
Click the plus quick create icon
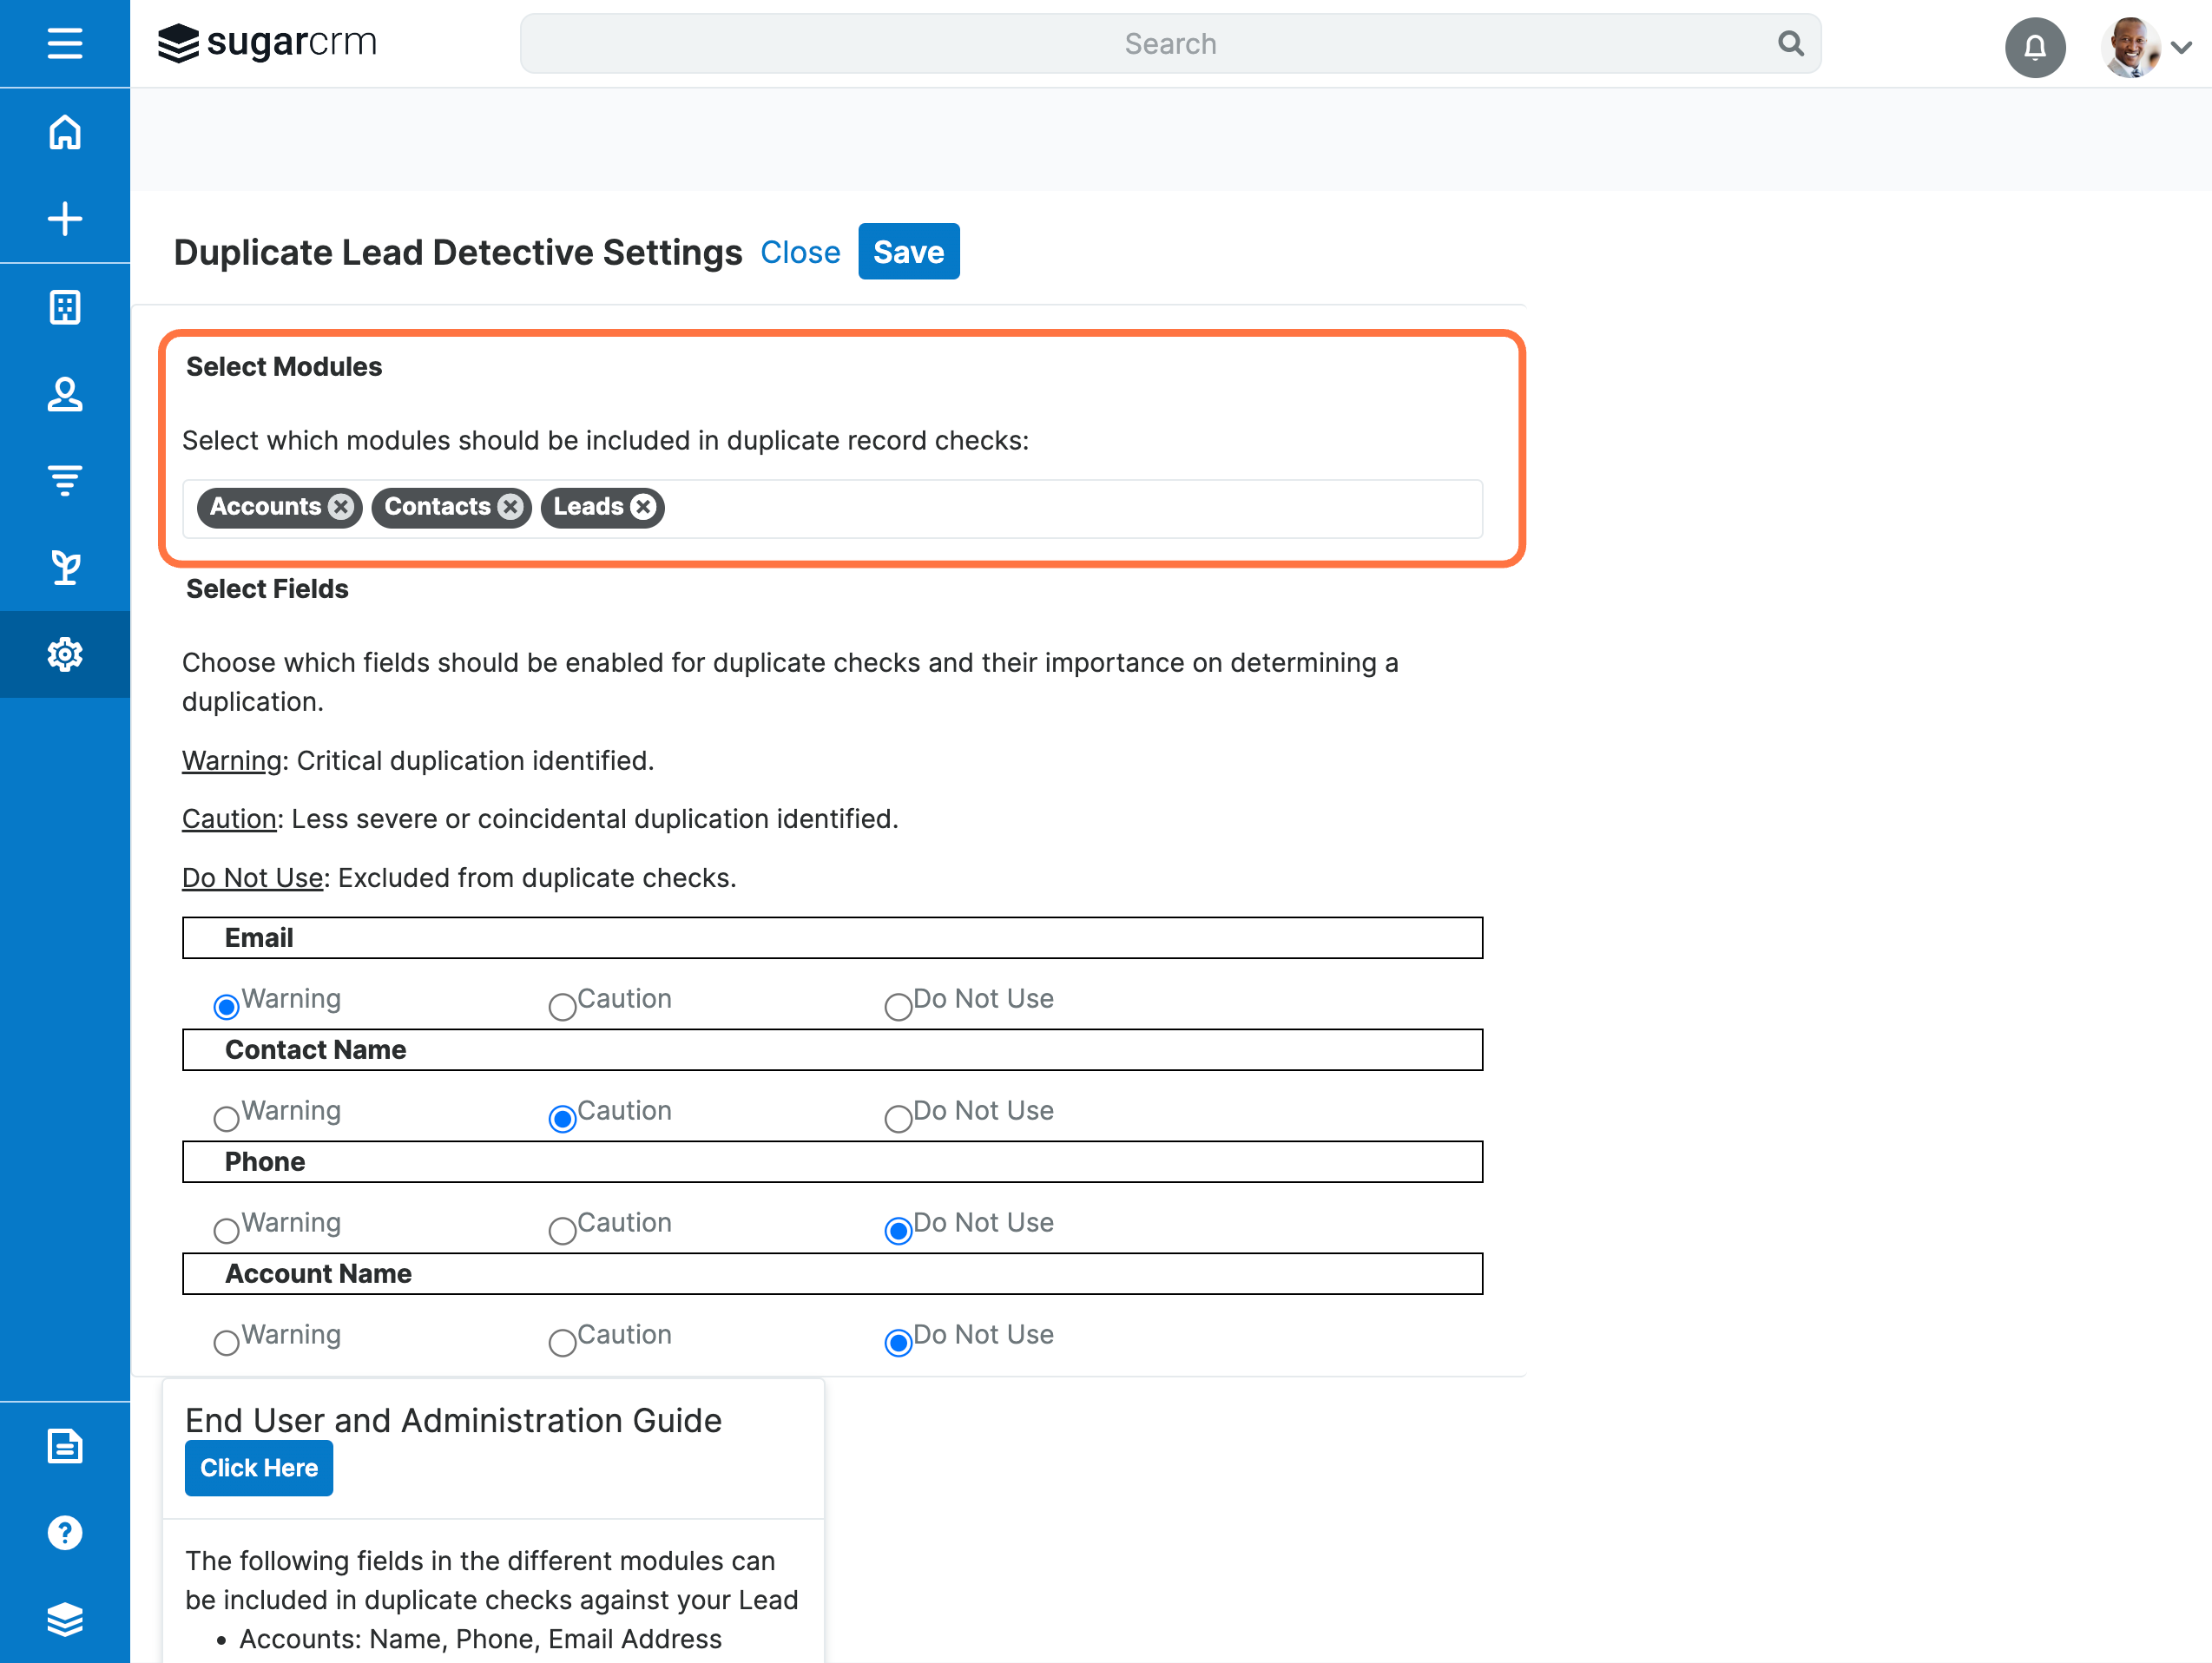pyautogui.click(x=65, y=219)
